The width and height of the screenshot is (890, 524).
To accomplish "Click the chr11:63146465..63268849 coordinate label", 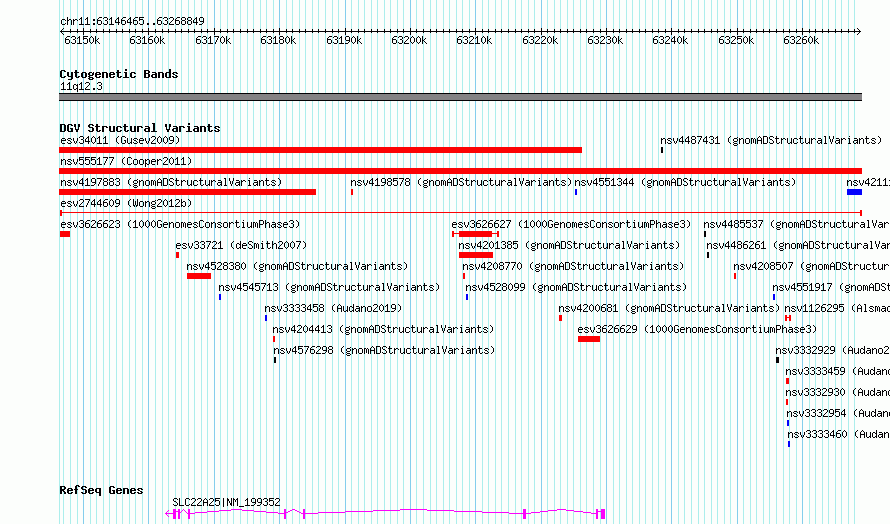I will coord(132,22).
